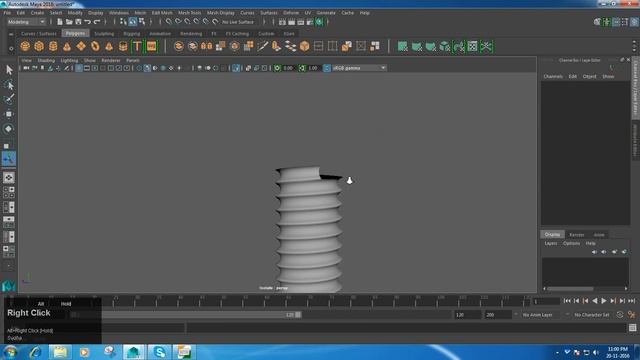Toggle select by object type mode

pos(133,22)
